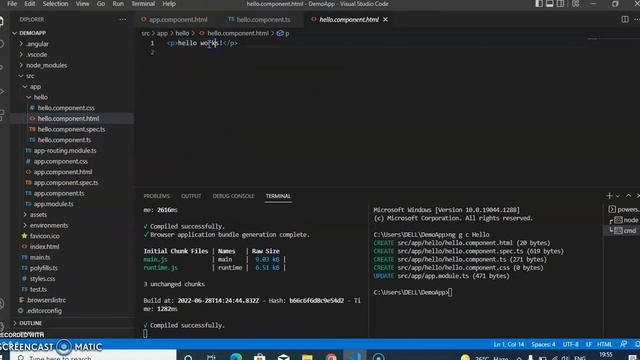Viewport: 640px width, 360px height.
Task: Switch to the DEBUG CONSOLE tab
Action: click(x=233, y=196)
